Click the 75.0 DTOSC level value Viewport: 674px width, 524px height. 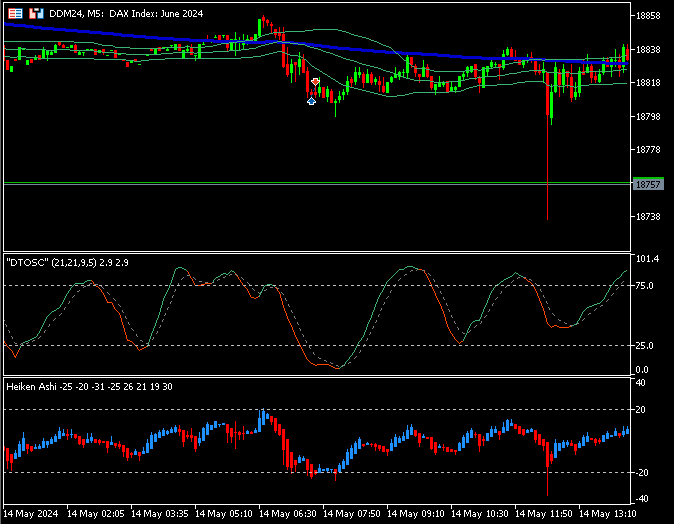(644, 286)
